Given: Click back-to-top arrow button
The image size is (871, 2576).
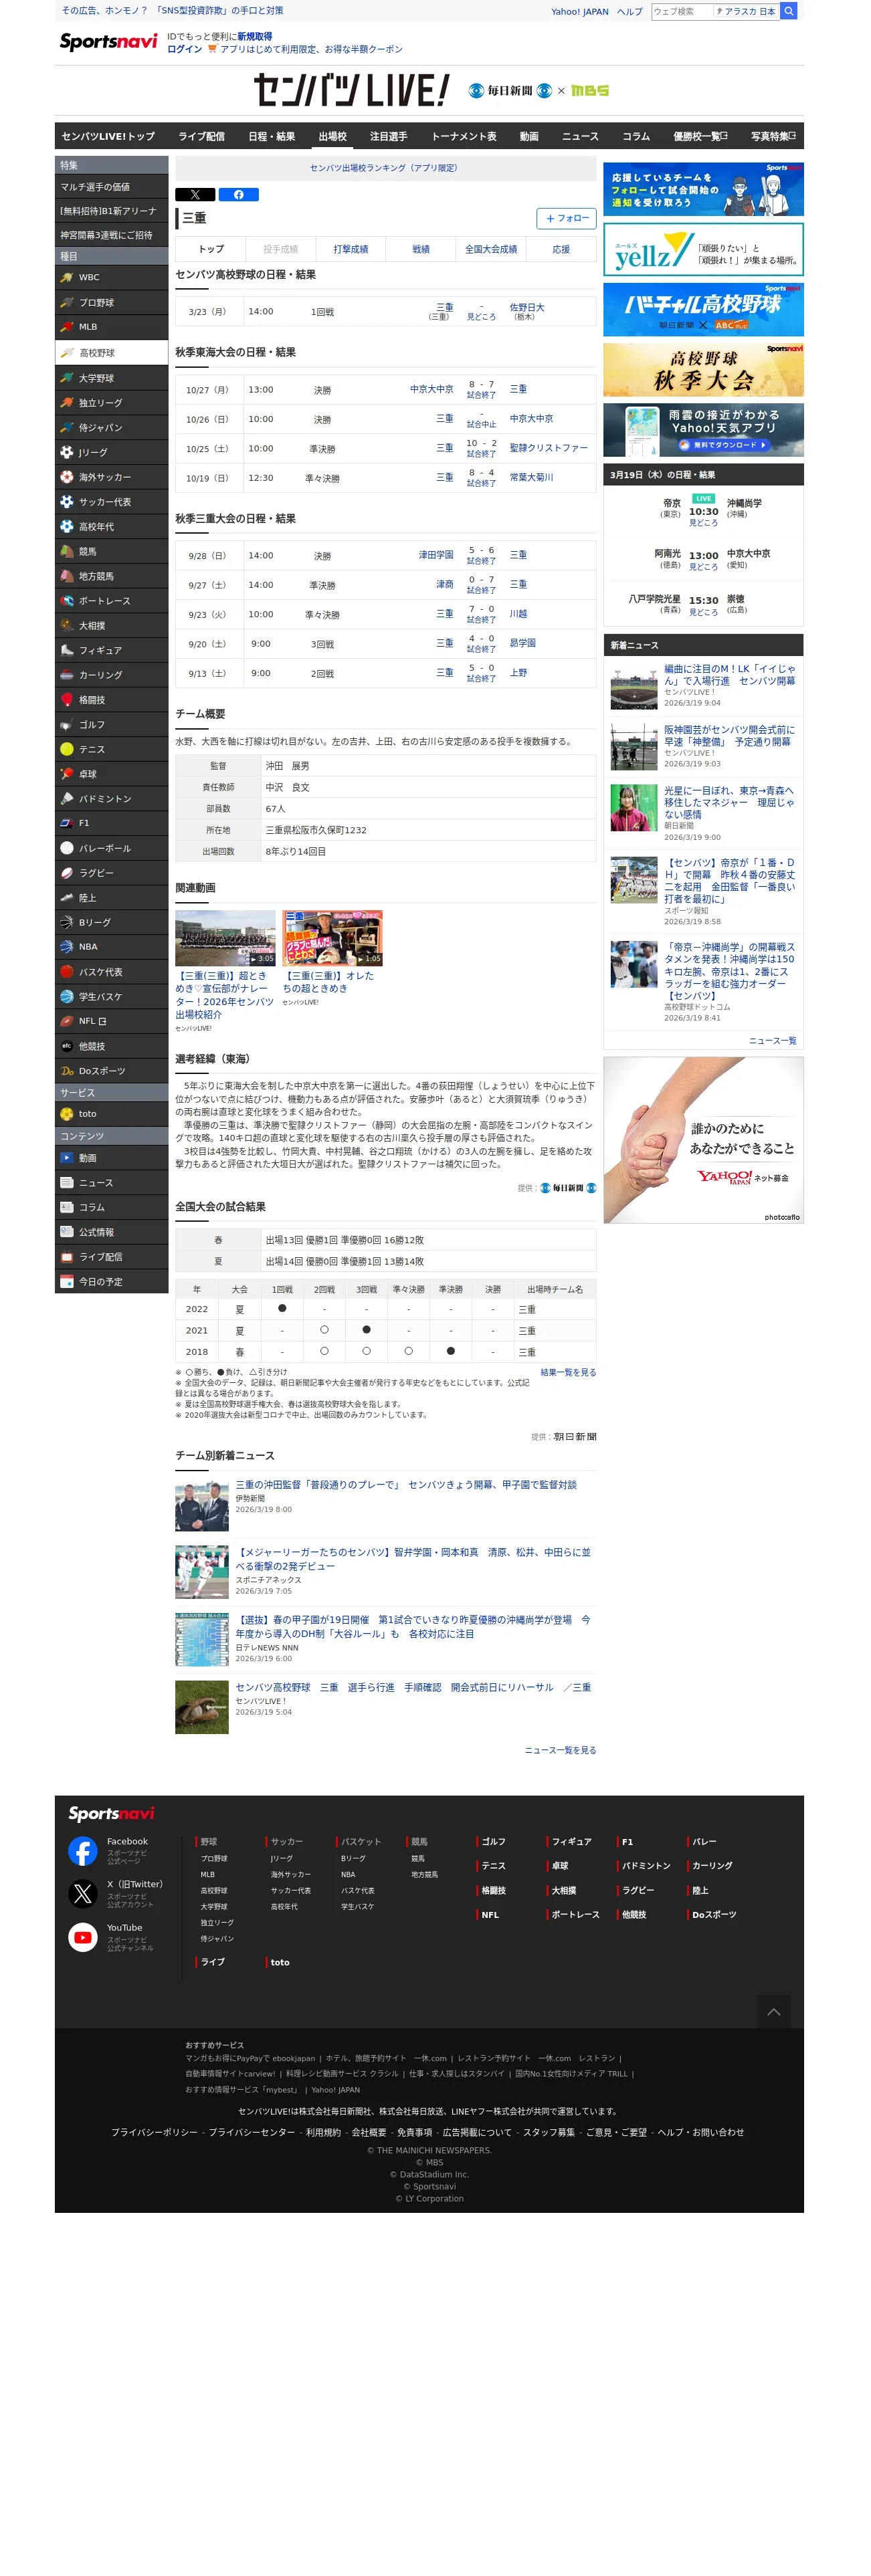Looking at the screenshot, I should pos(773,2011).
